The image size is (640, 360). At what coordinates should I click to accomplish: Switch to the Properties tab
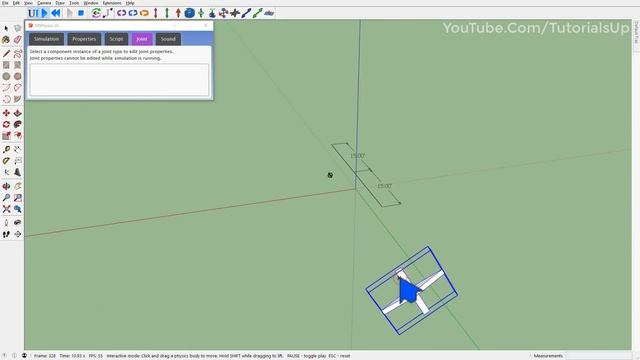tap(84, 39)
